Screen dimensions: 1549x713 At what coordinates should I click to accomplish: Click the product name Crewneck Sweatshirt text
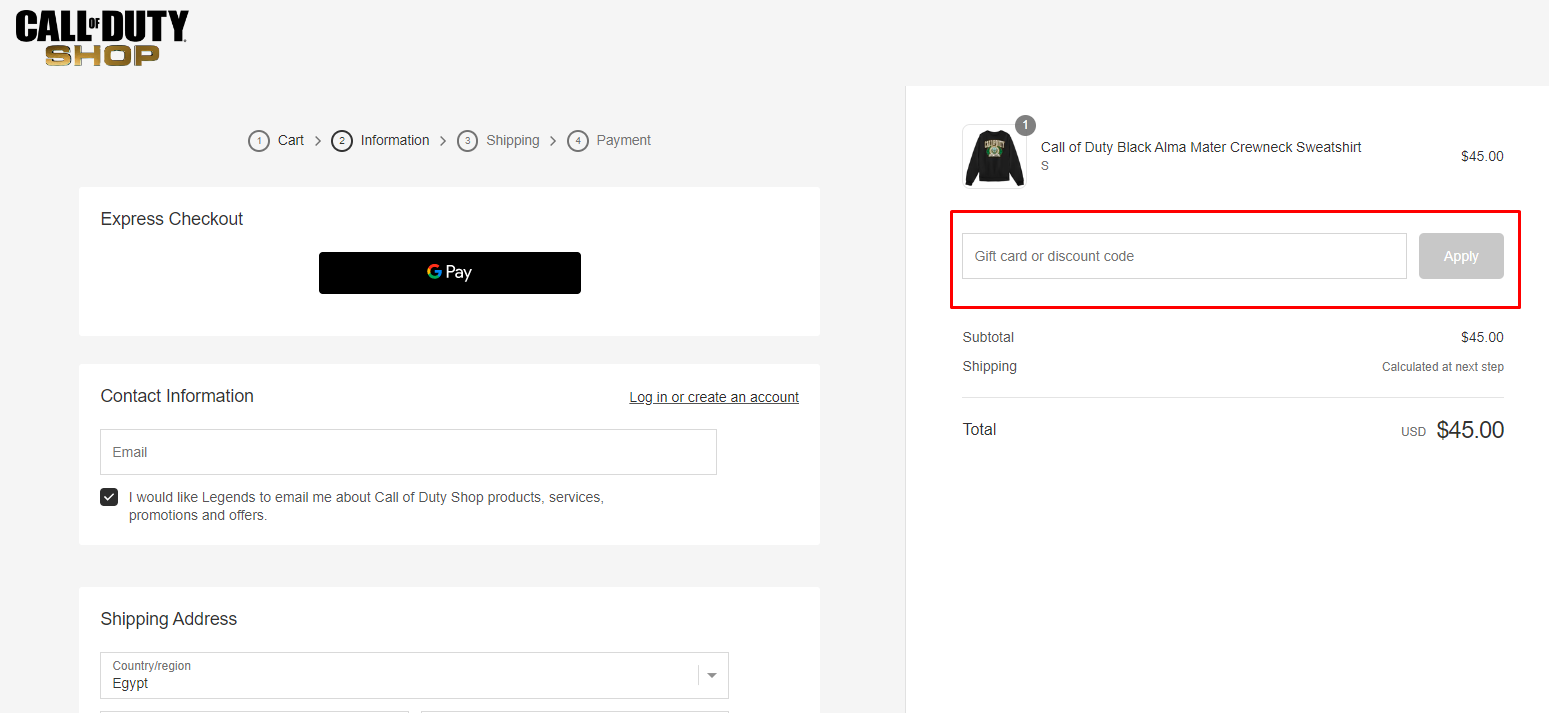[x=1201, y=147]
